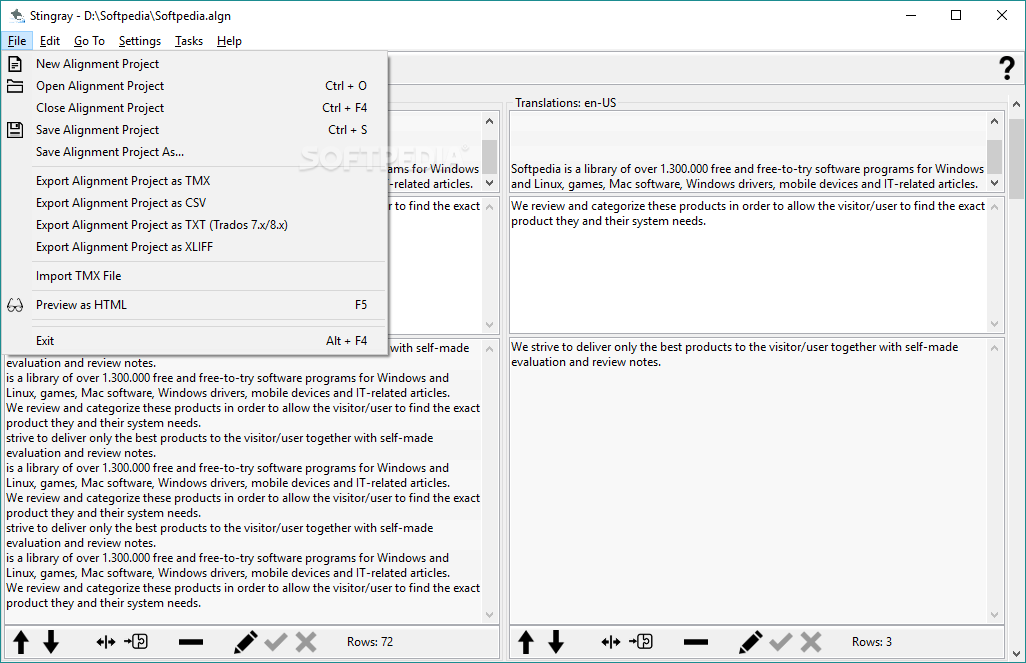Click the Stingray app icon in title bar
The image size is (1026, 663).
point(18,15)
